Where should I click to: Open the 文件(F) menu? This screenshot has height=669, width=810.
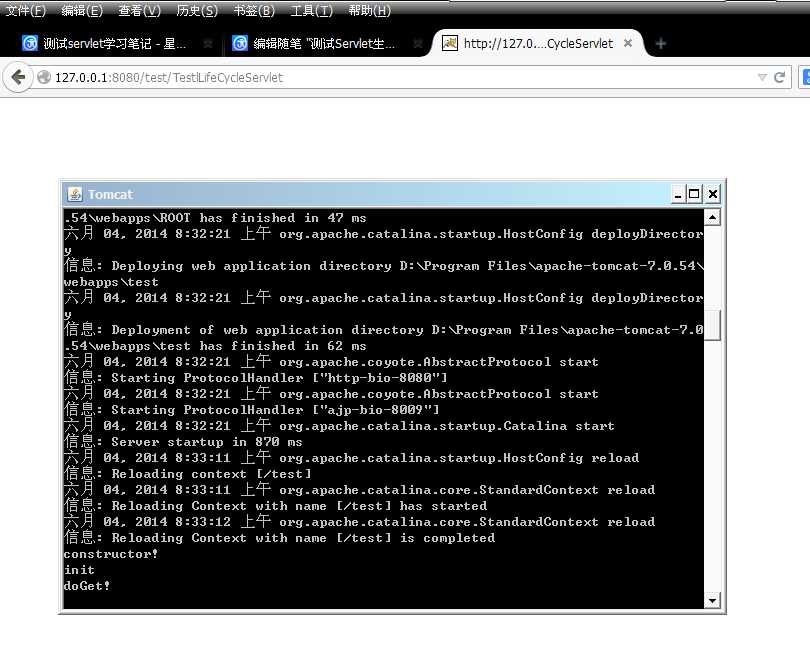(x=25, y=10)
